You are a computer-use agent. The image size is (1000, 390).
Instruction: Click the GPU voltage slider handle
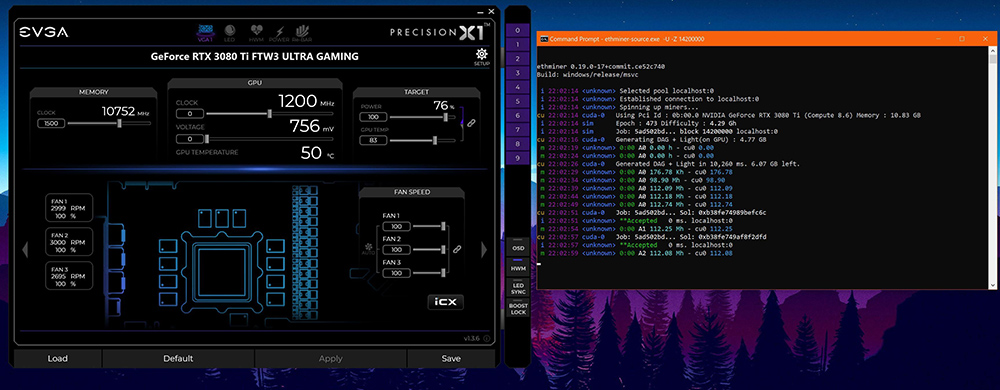pyautogui.click(x=207, y=138)
